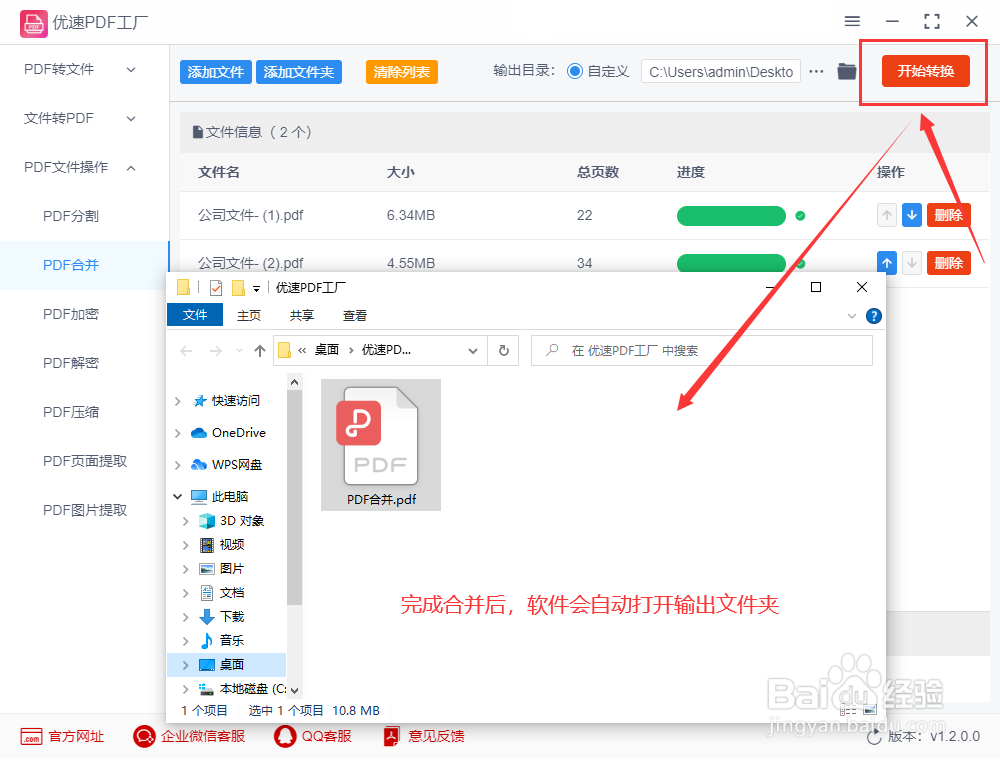Click the Explorer forward arrow
Viewport: 1000px width, 760px height.
pyautogui.click(x=216, y=351)
